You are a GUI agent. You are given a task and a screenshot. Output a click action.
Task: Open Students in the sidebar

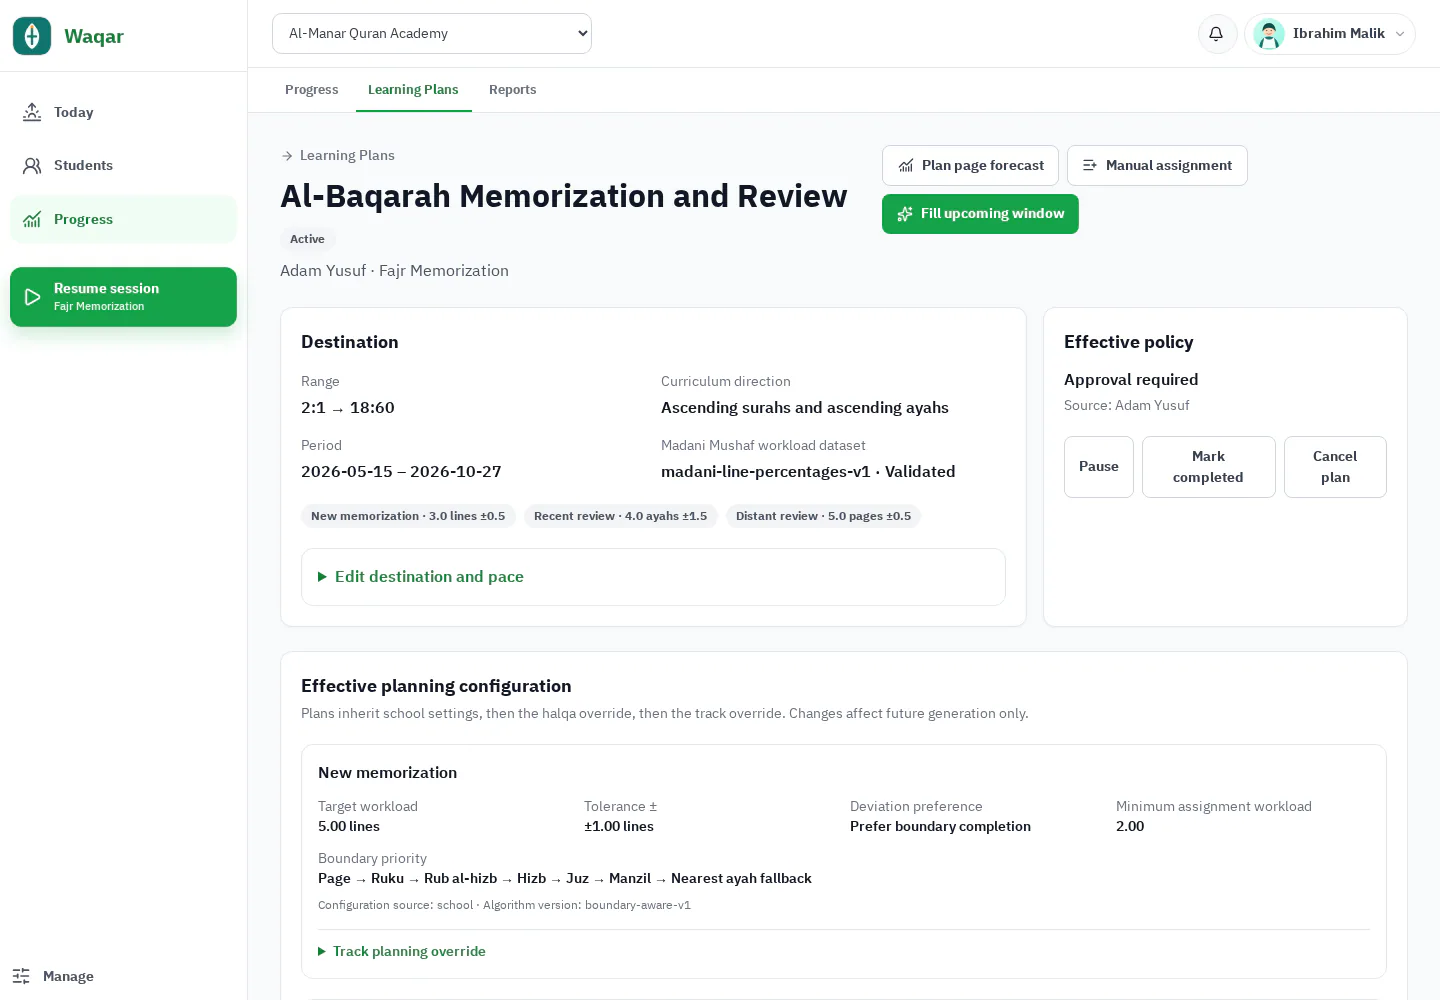[123, 166]
